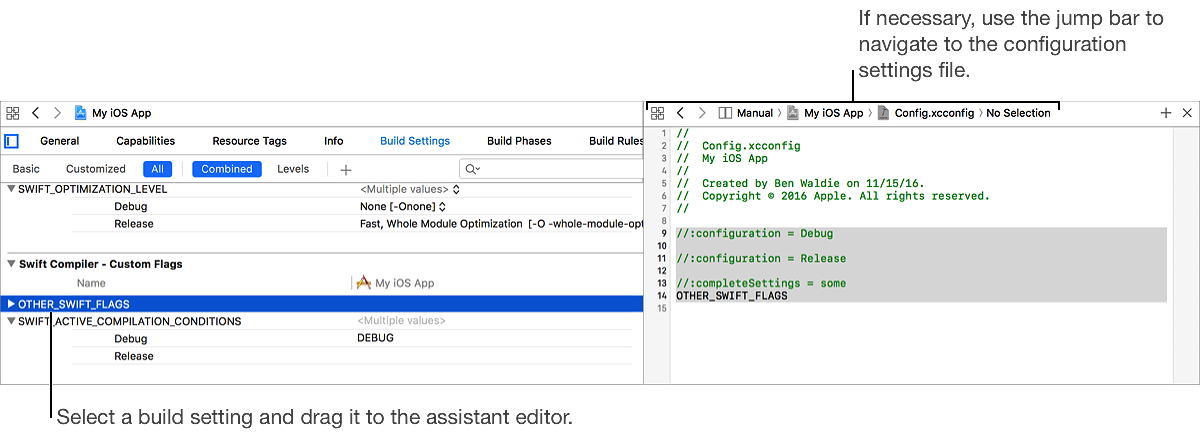Image resolution: width=1200 pixels, height=435 pixels.
Task: Toggle the targets list sidebar icon
Action: tap(12, 141)
